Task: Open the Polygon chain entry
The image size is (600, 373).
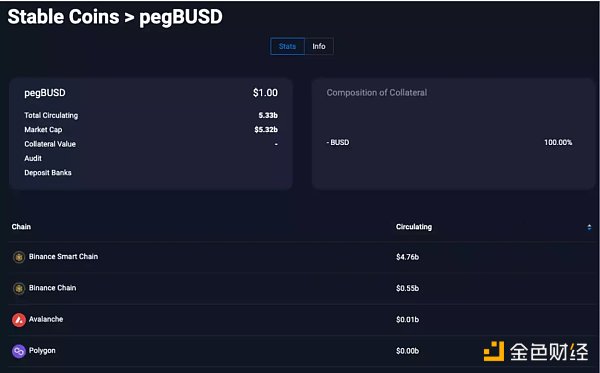Action: click(x=42, y=351)
